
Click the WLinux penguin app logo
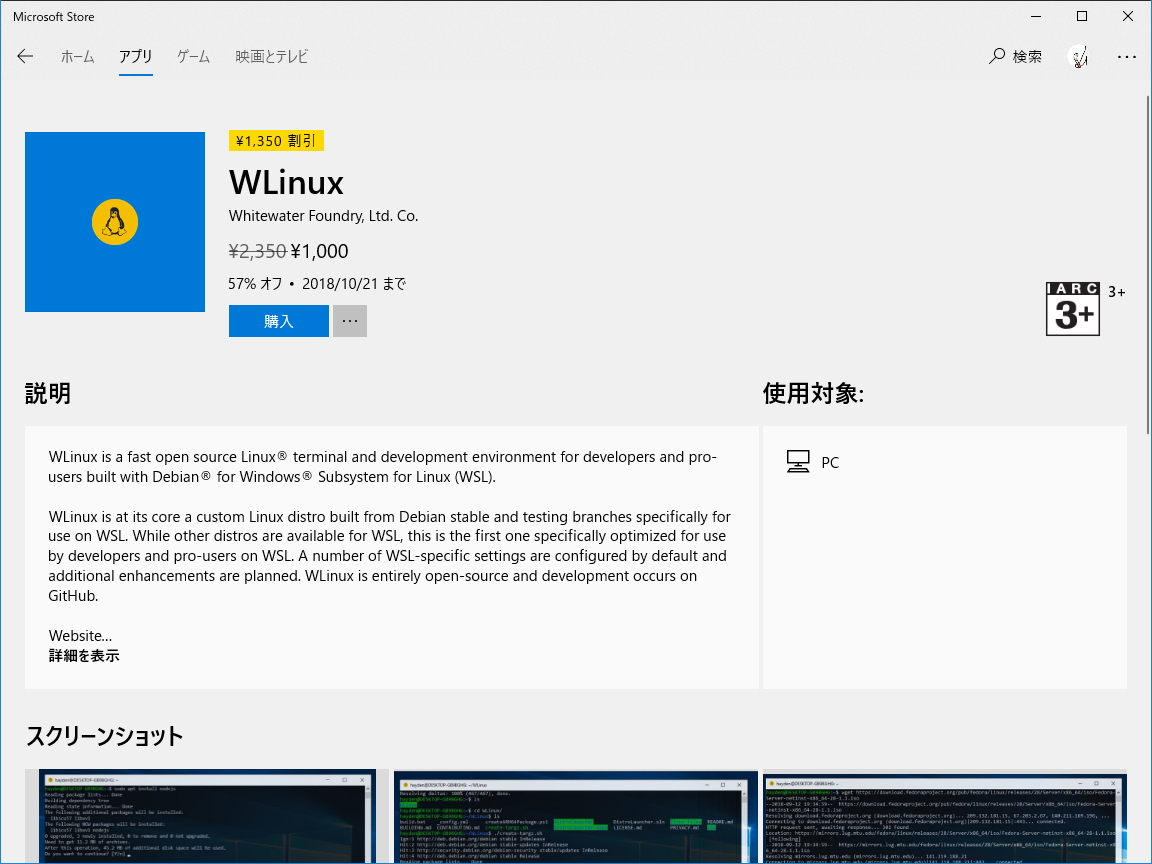(x=114, y=221)
